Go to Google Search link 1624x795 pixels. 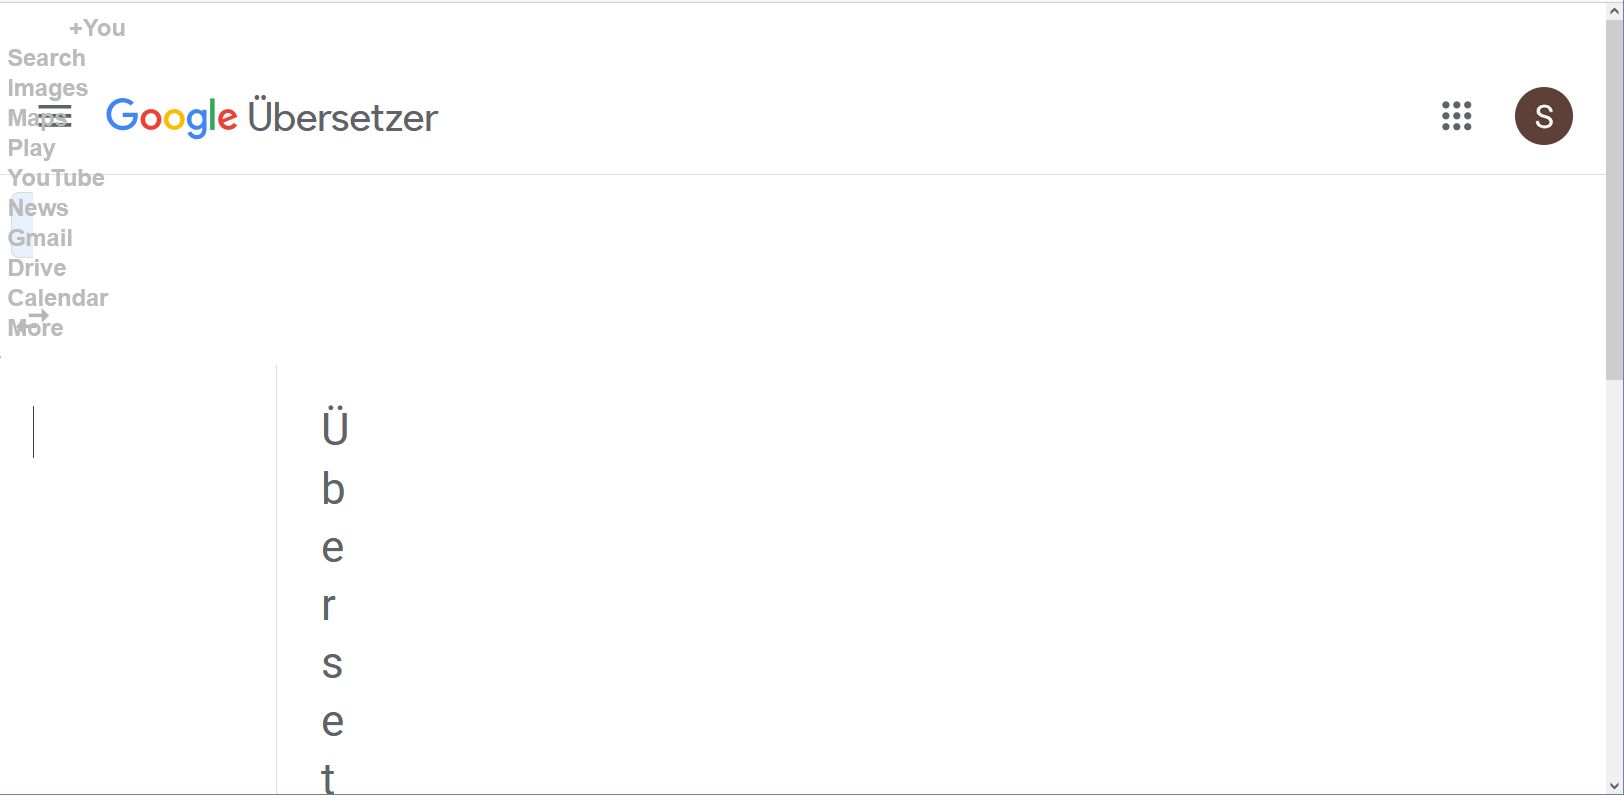point(46,58)
